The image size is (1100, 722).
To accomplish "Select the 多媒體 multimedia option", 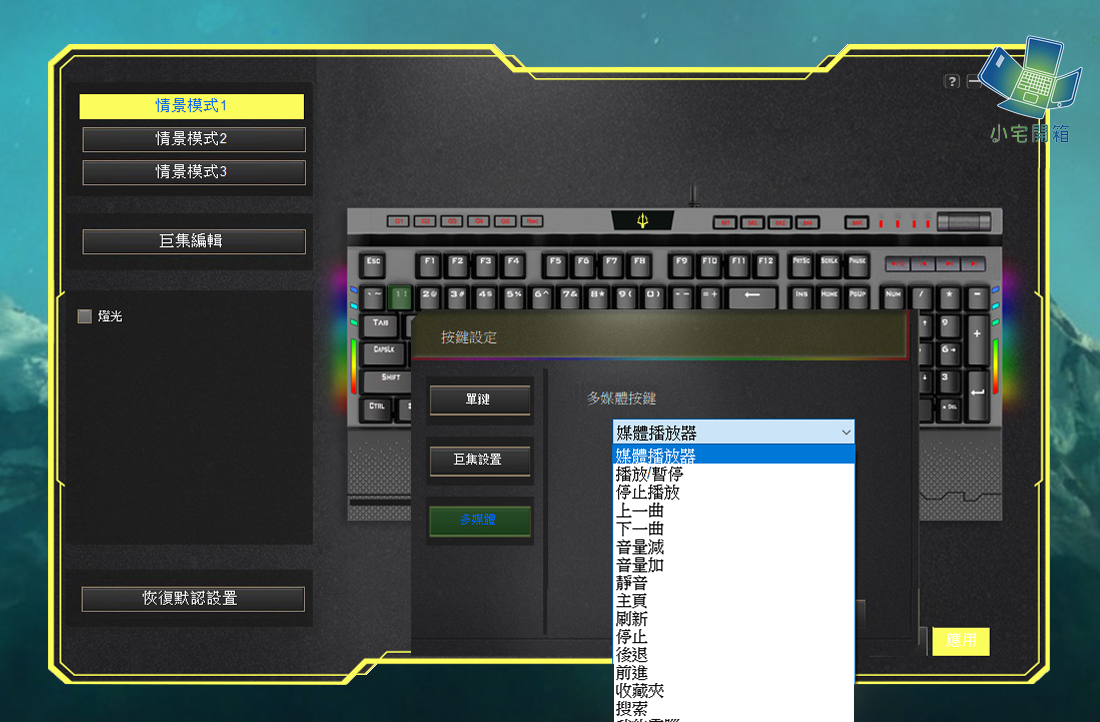I will 480,521.
